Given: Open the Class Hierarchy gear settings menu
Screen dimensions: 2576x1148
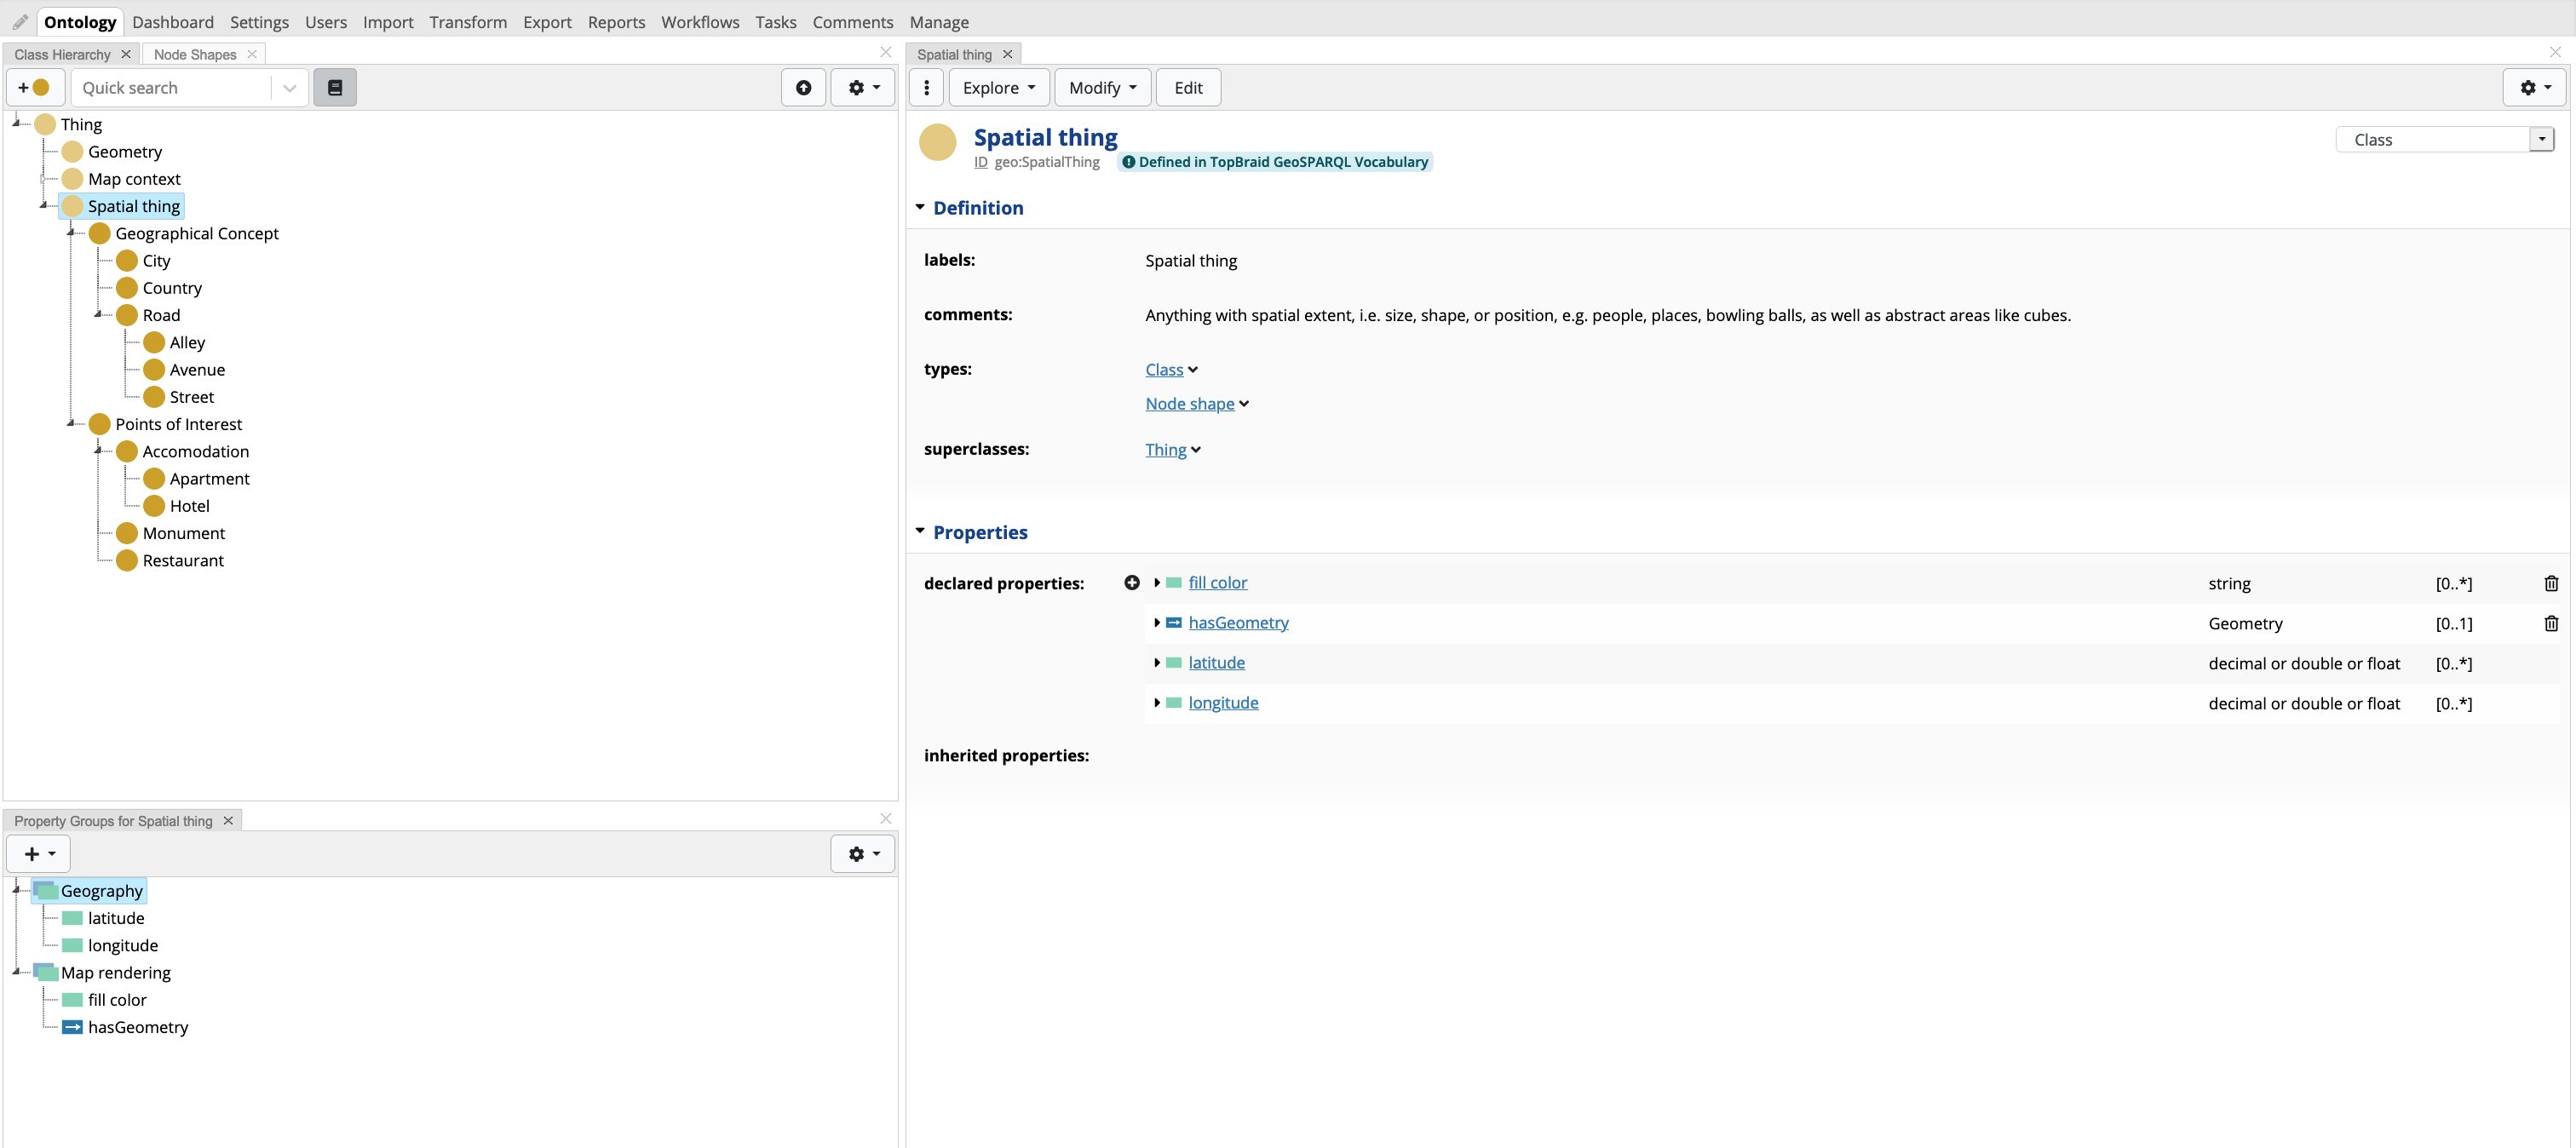Looking at the screenshot, I should [863, 88].
